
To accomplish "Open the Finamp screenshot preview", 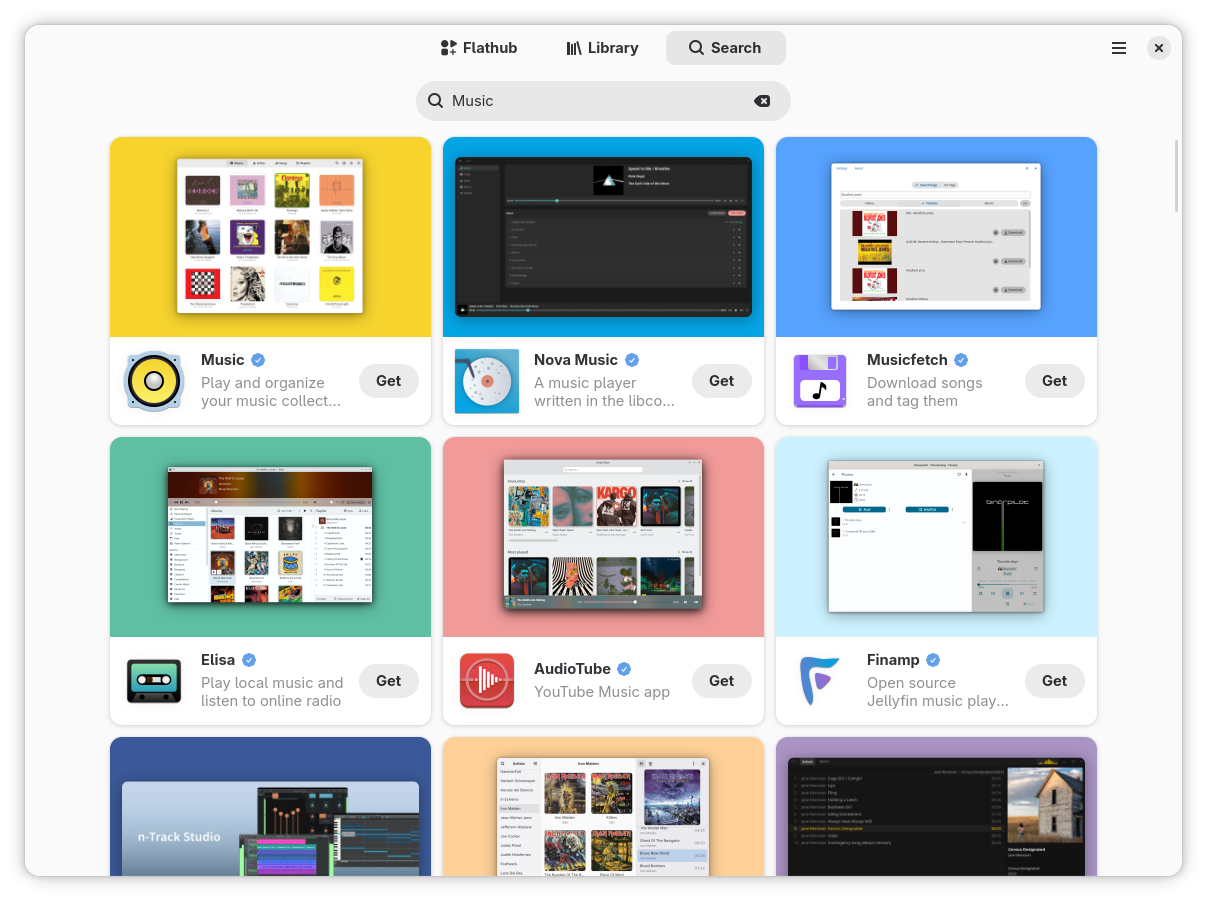I will [936, 537].
